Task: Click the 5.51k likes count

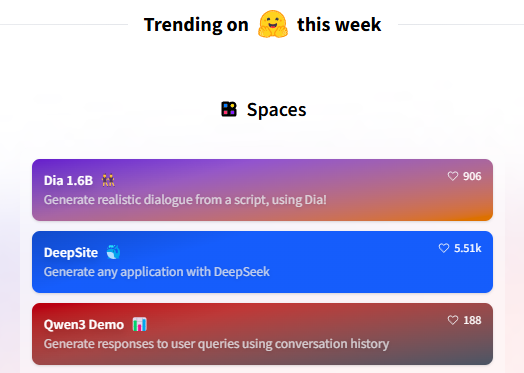Action: click(468, 248)
